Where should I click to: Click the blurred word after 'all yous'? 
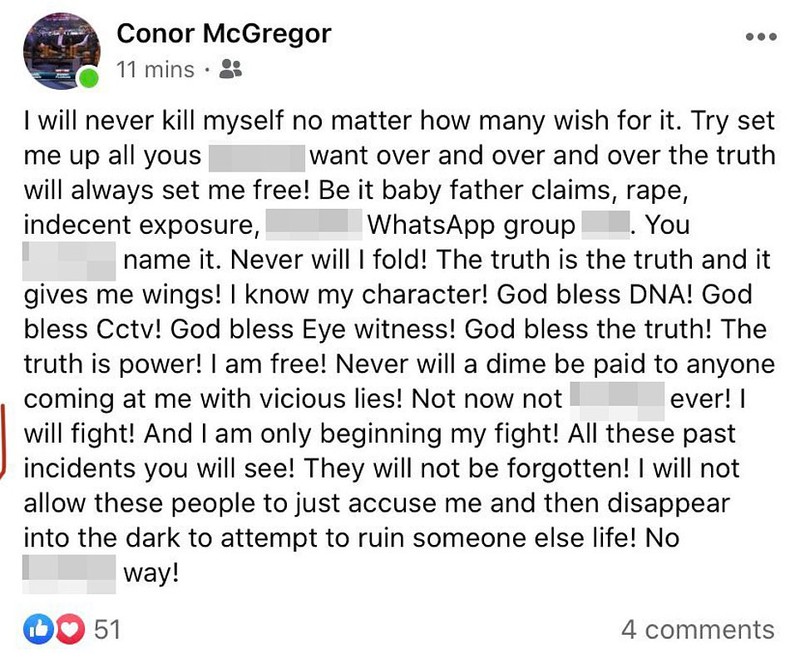[257, 158]
